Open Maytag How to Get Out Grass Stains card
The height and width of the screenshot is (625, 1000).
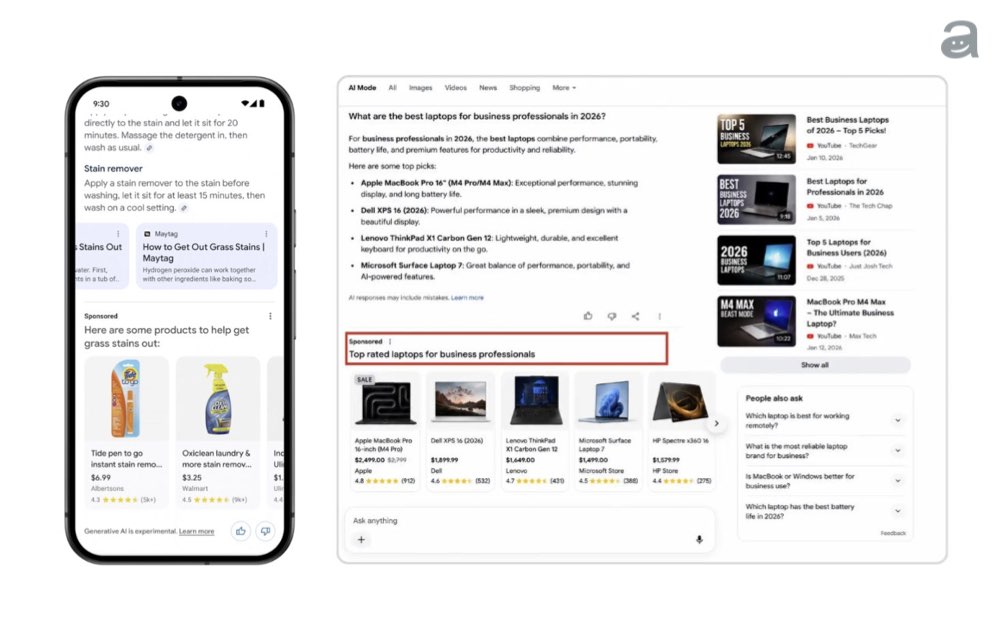[207, 256]
